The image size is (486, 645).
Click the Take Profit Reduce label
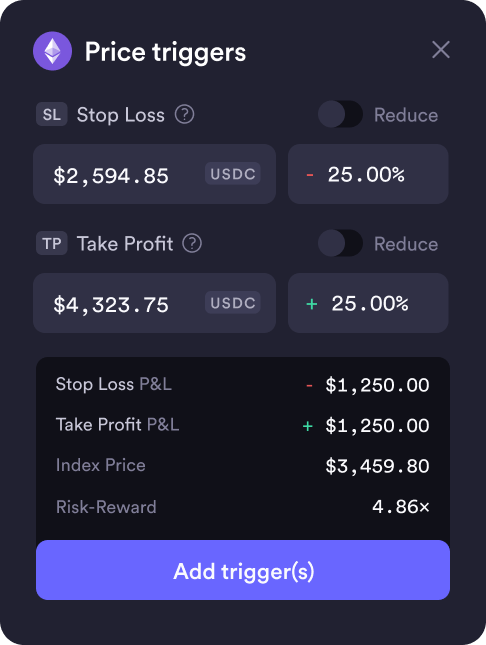pyautogui.click(x=406, y=244)
